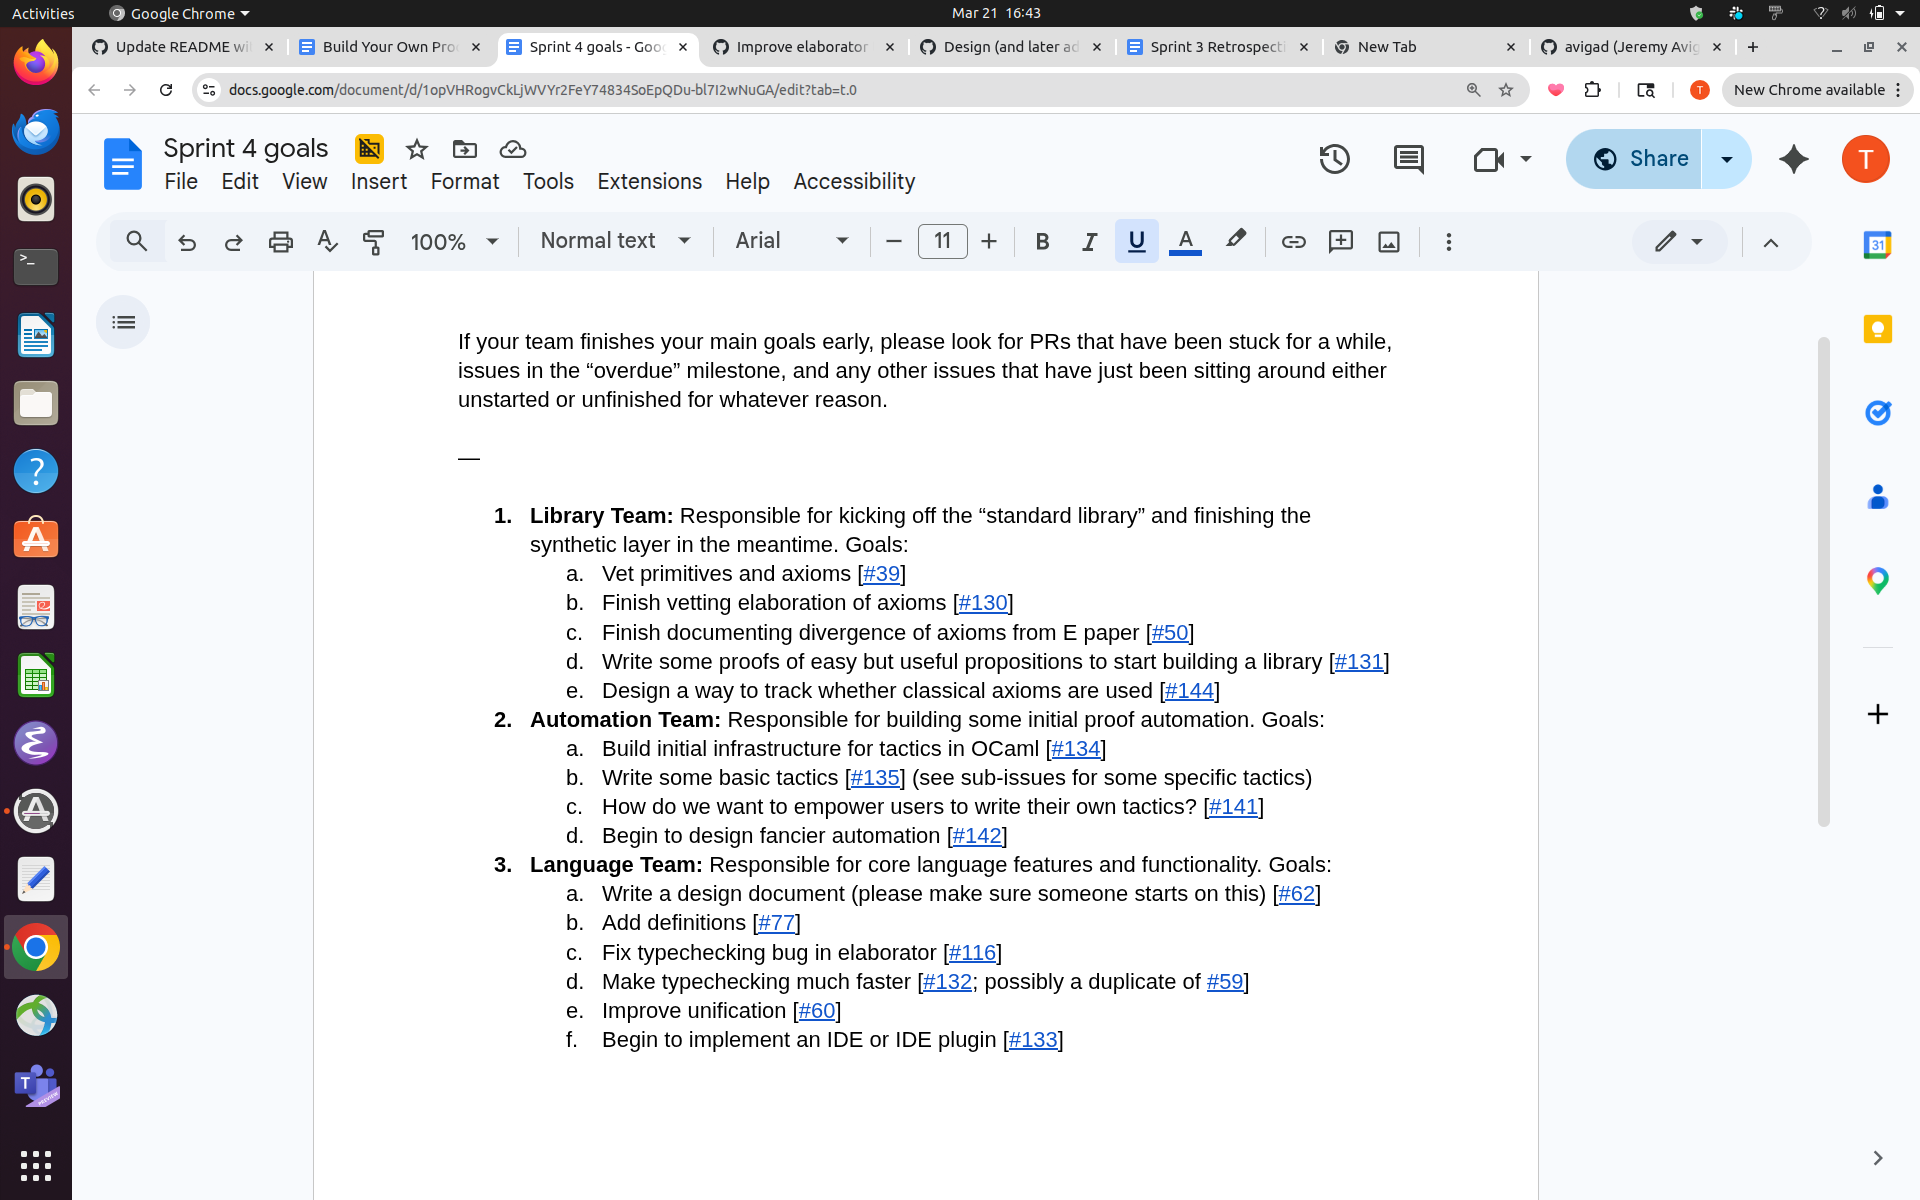
Task: Click the insert link icon
Action: tap(1293, 241)
